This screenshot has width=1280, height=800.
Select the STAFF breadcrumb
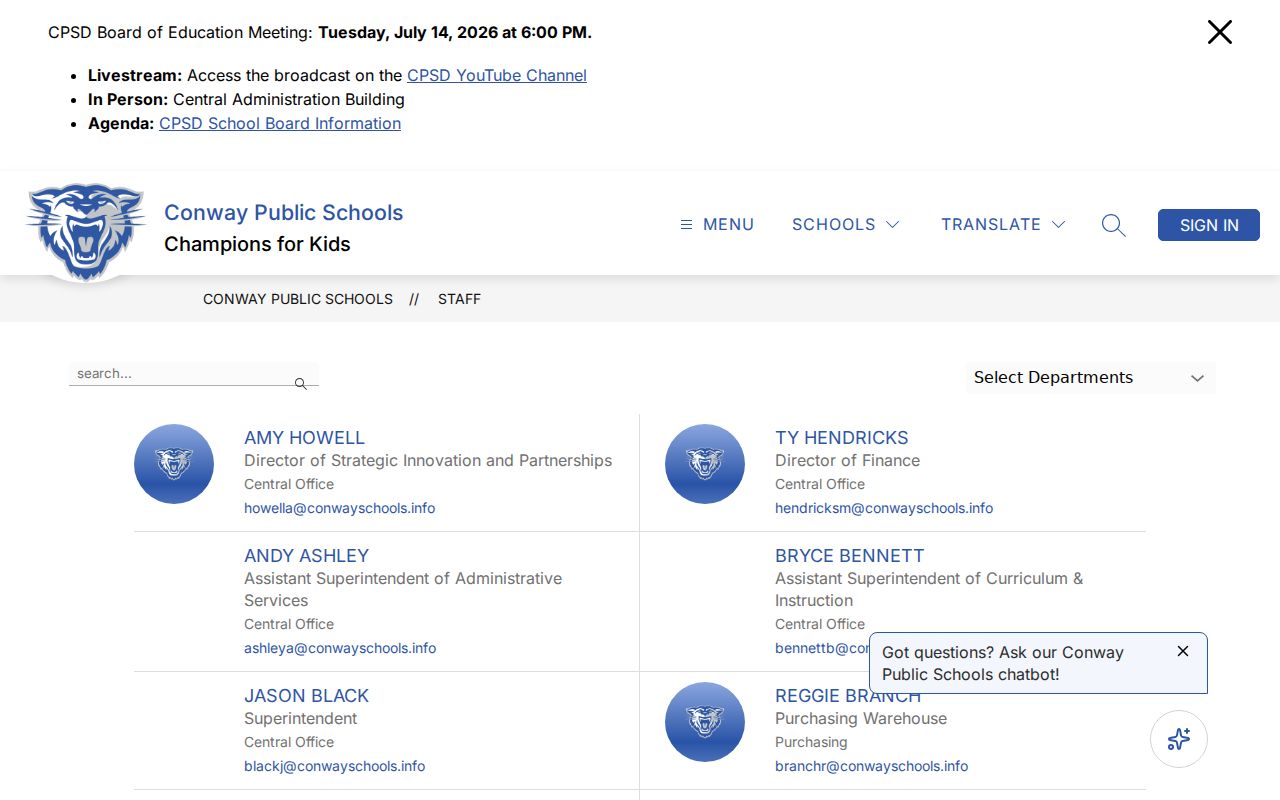click(x=459, y=299)
